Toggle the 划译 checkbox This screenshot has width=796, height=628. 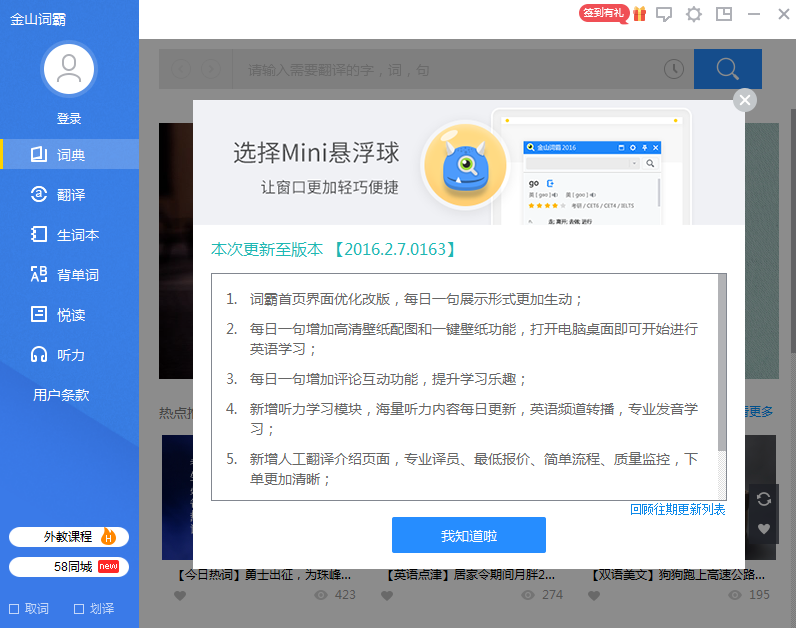click(x=79, y=609)
